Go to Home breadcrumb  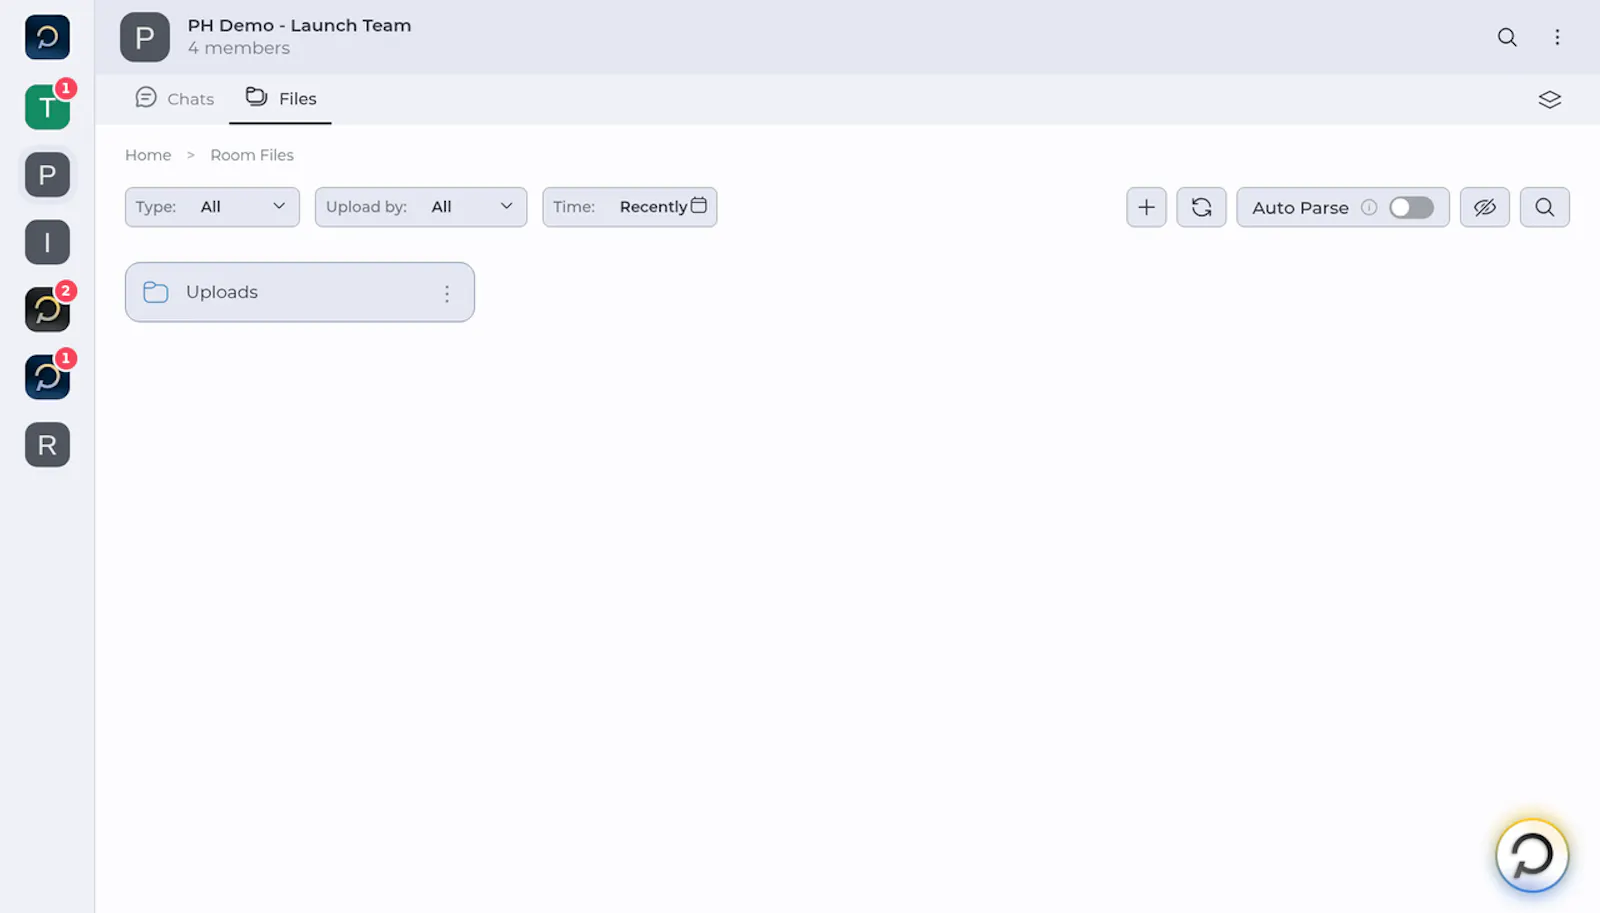pos(148,155)
